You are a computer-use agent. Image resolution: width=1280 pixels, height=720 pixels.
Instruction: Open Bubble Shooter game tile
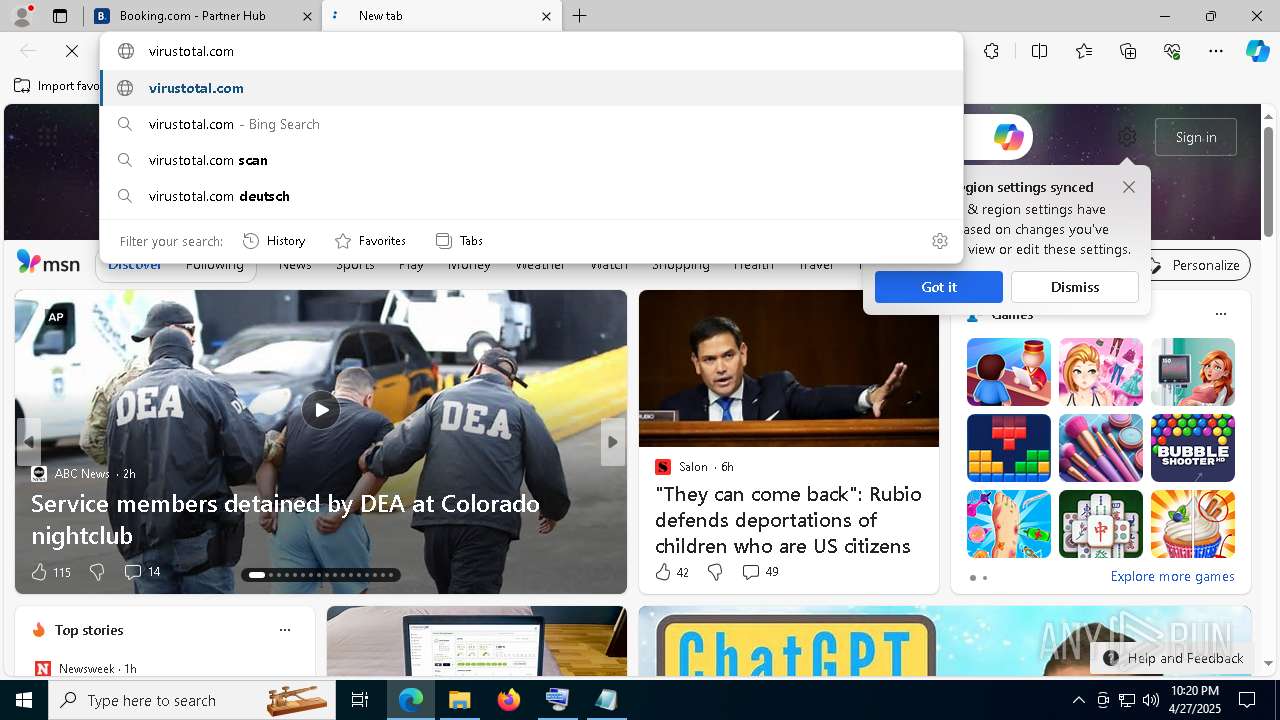pos(1193,448)
